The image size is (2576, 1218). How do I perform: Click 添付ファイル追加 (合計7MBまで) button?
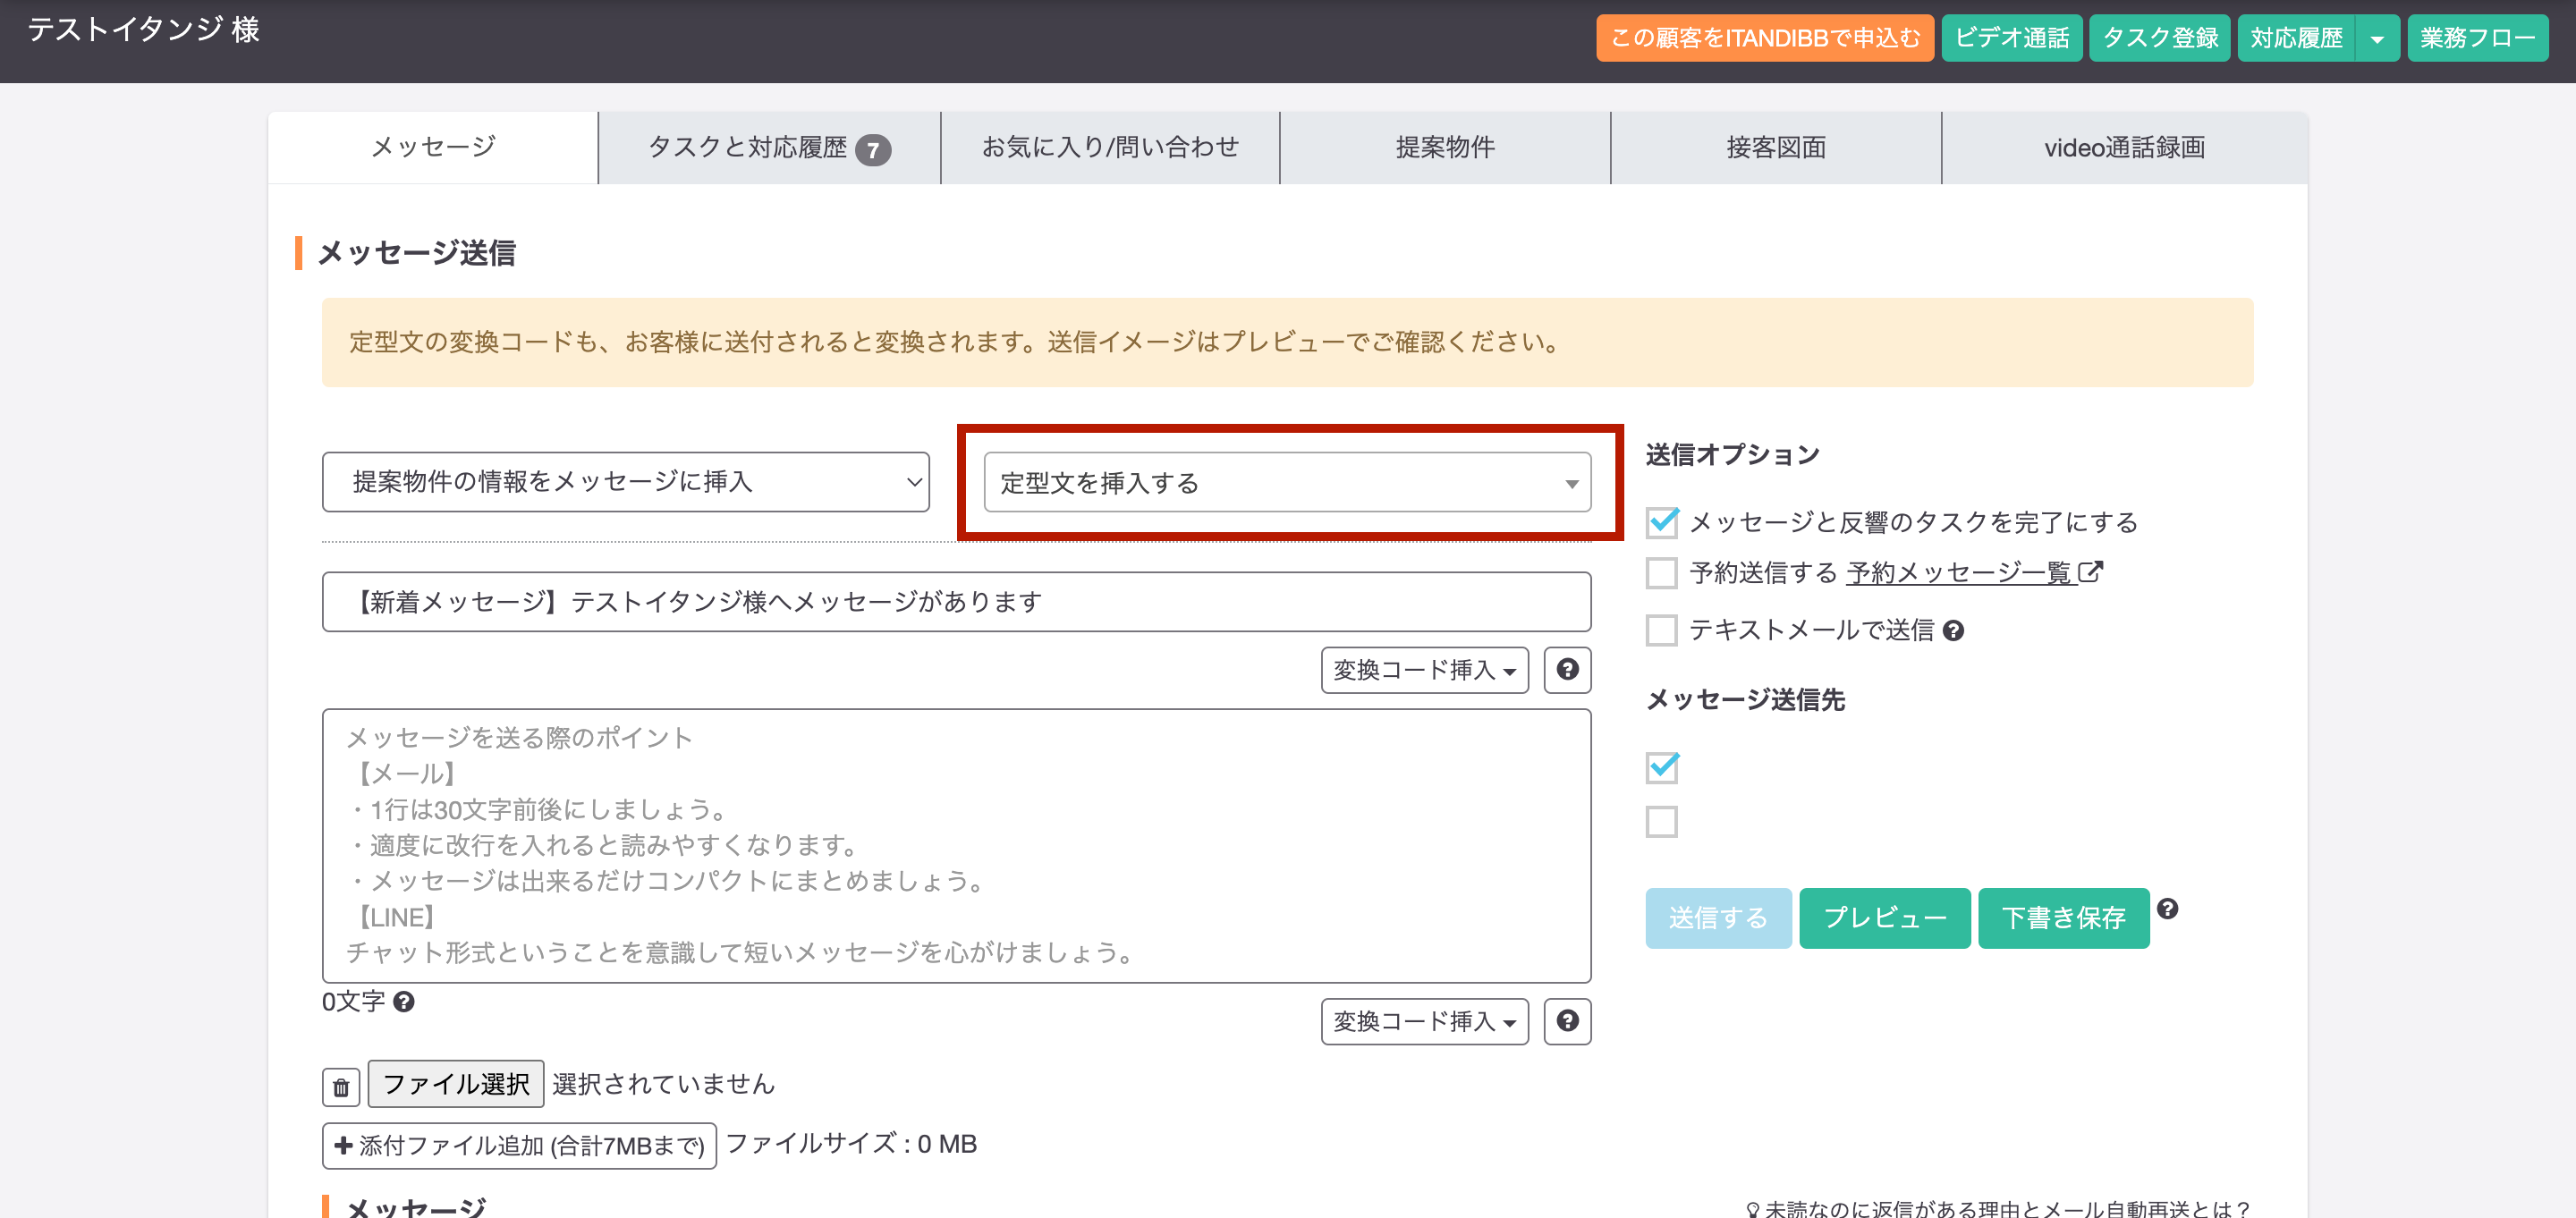[x=519, y=1146]
